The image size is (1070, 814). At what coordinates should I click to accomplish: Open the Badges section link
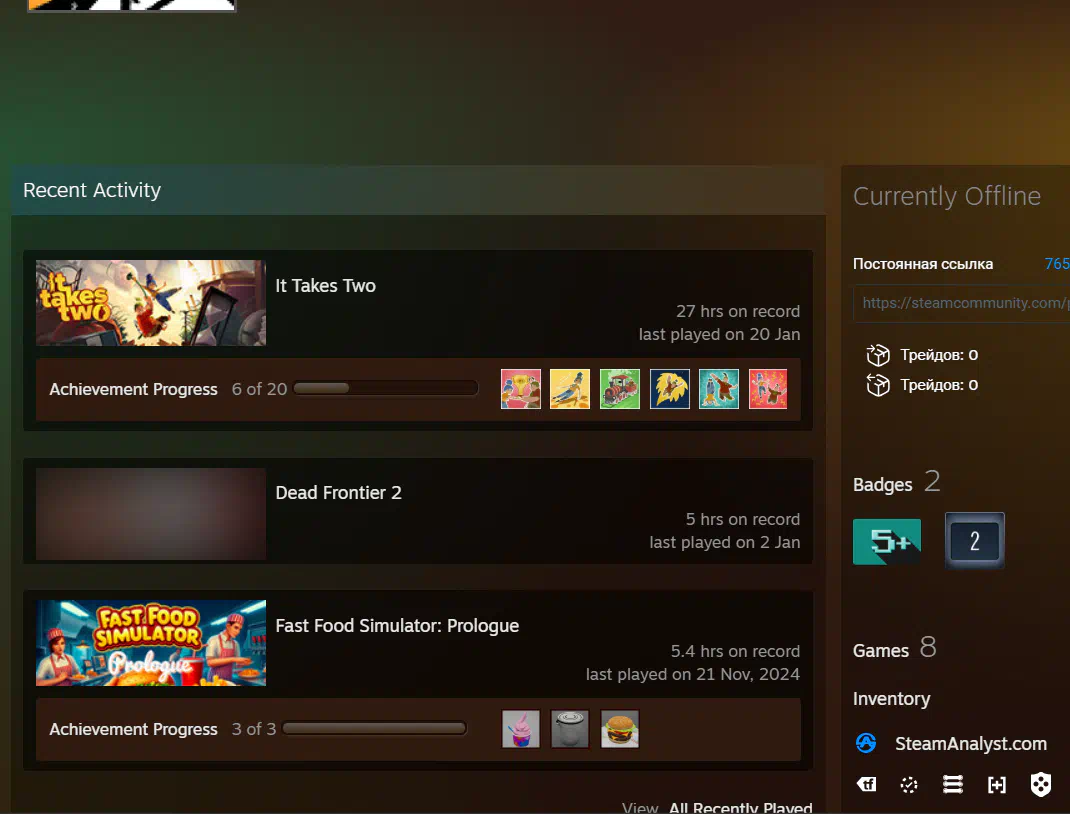[882, 484]
